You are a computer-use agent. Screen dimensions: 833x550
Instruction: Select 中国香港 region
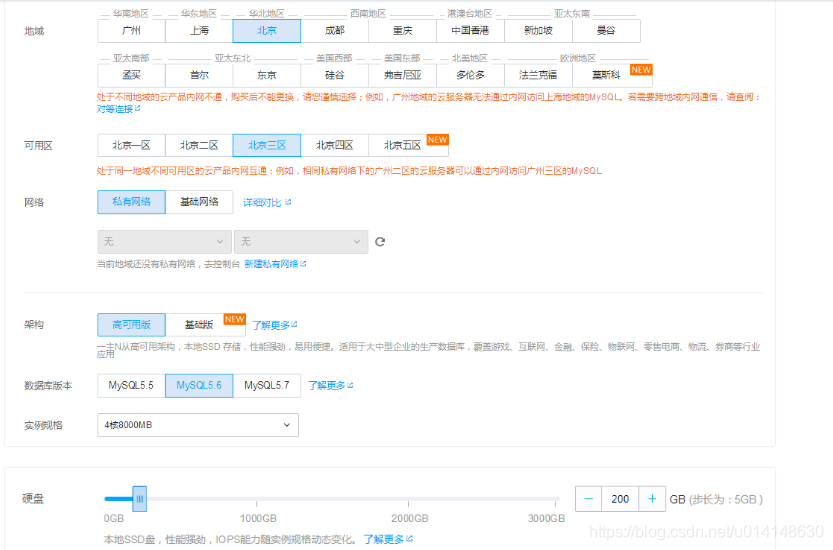pyautogui.click(x=470, y=31)
